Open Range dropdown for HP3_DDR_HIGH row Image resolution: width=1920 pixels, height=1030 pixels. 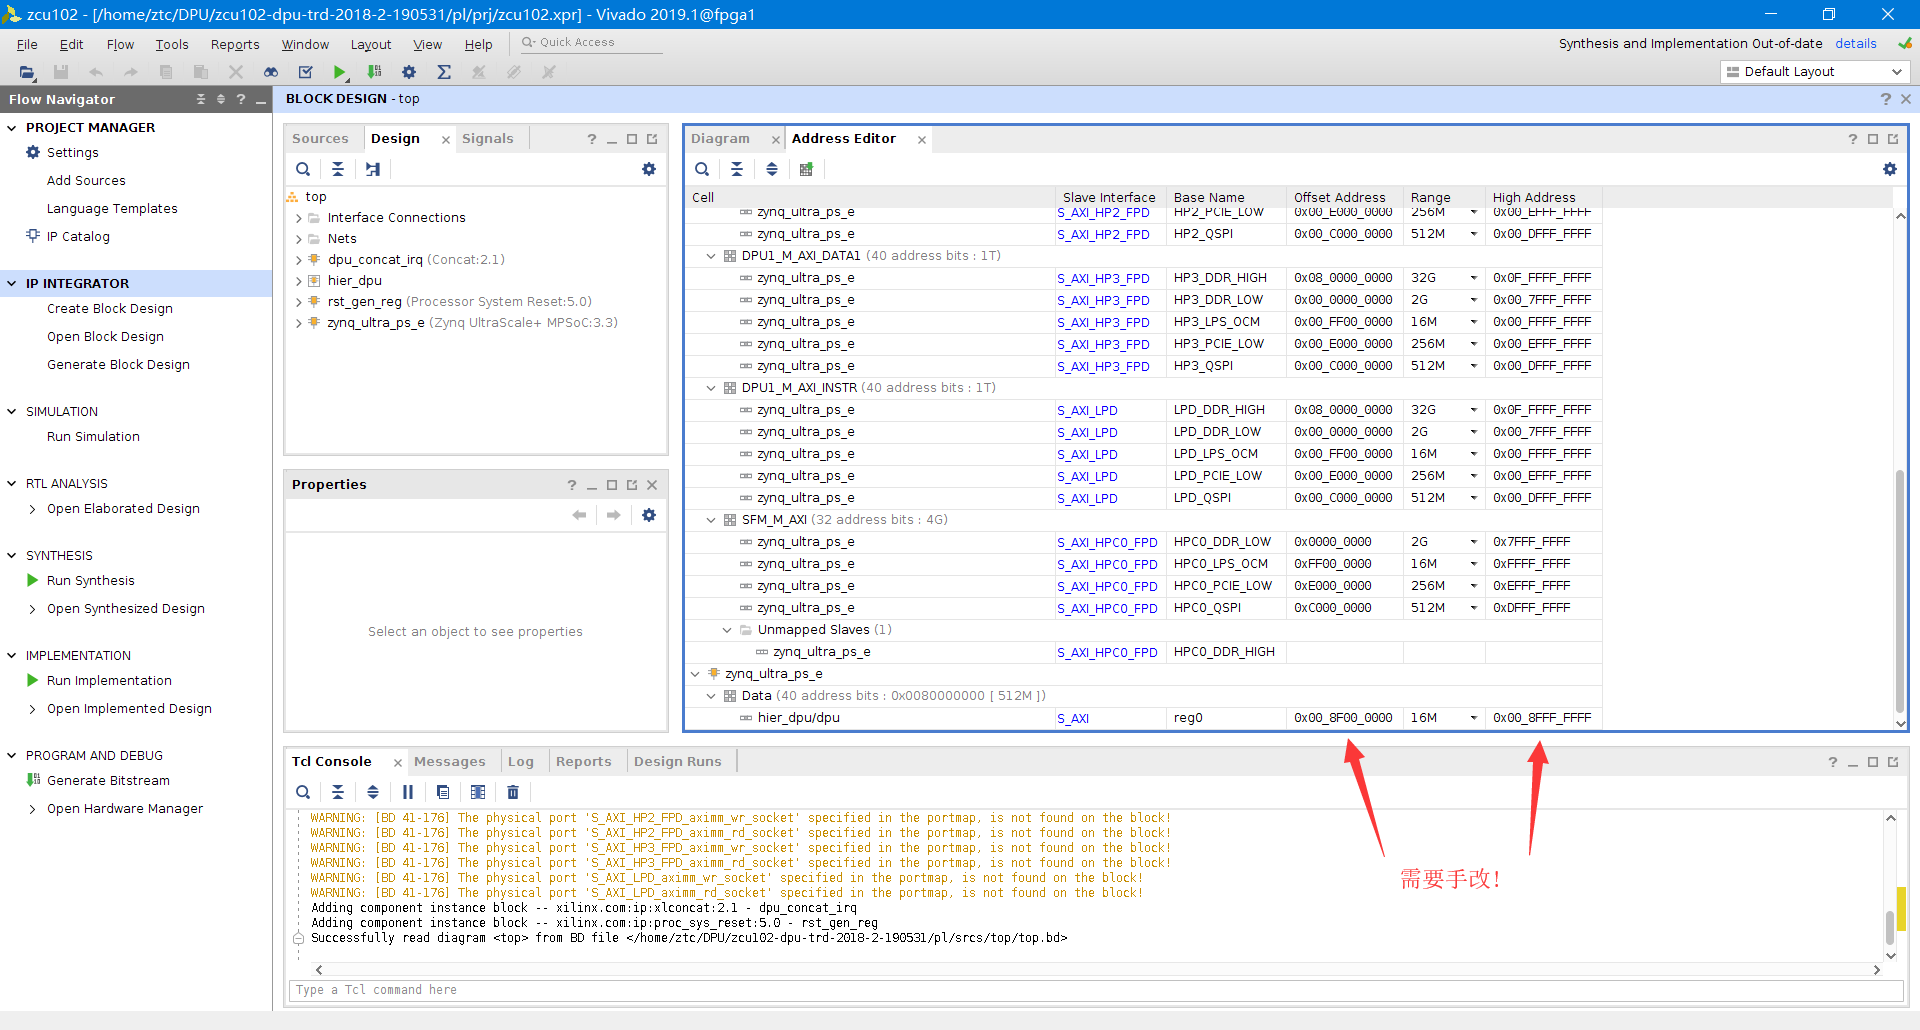pos(1473,278)
